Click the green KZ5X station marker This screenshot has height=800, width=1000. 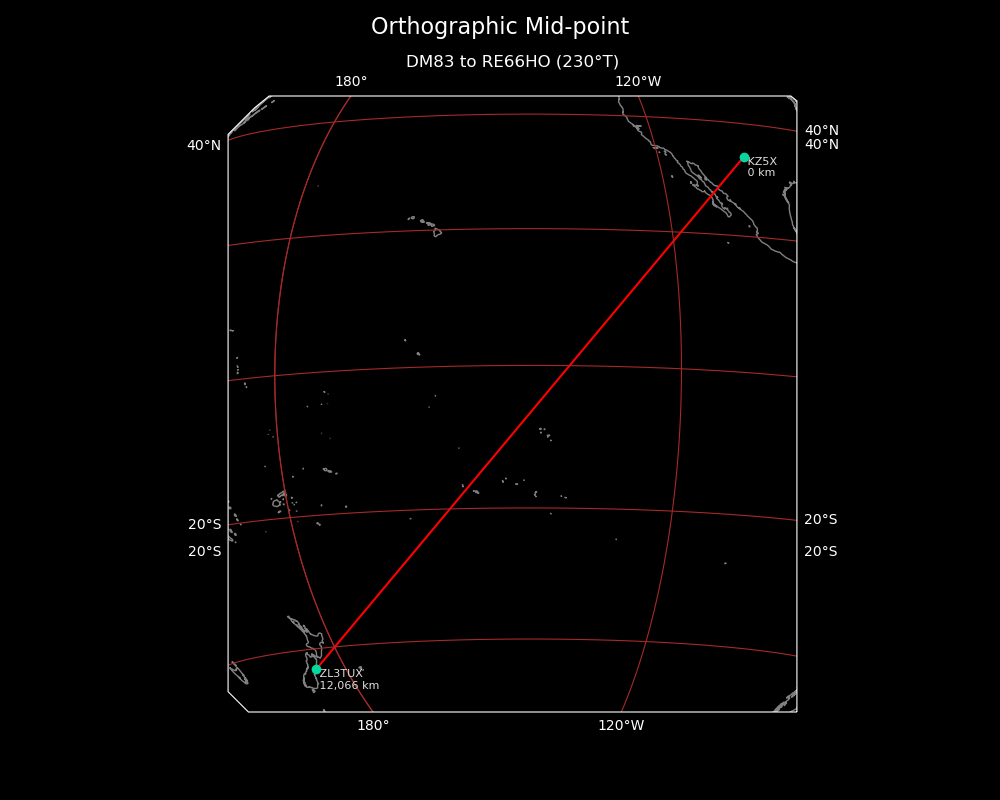click(x=744, y=157)
